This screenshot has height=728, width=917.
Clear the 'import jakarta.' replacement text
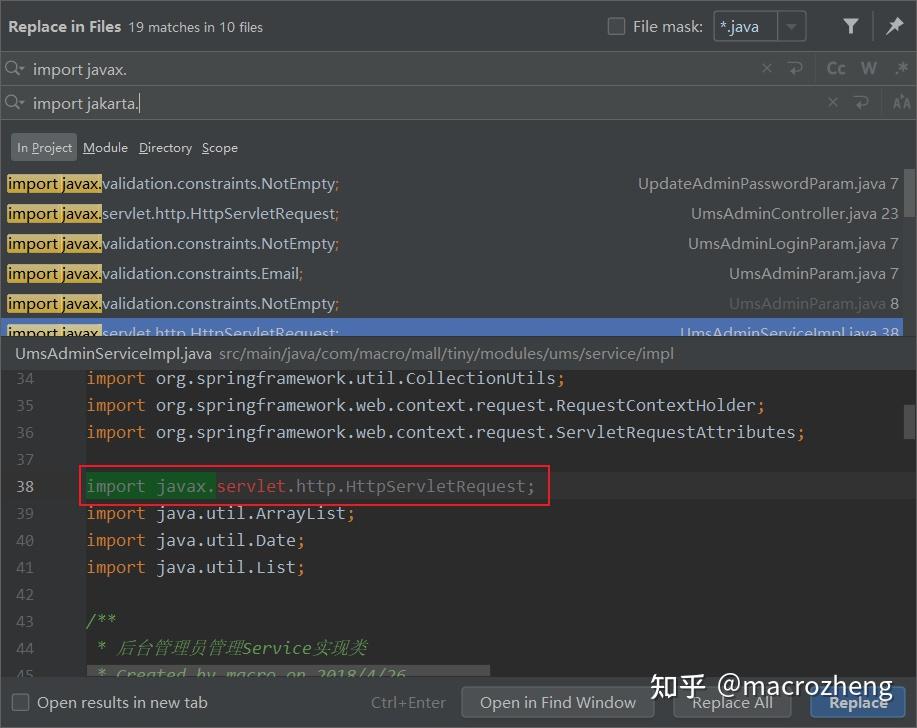coord(833,101)
